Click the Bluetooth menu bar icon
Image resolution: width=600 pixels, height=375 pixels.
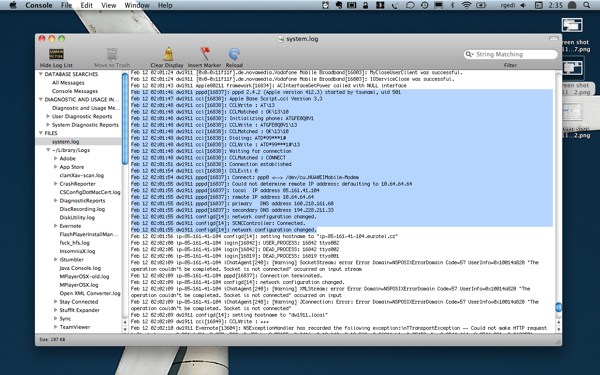452,5
